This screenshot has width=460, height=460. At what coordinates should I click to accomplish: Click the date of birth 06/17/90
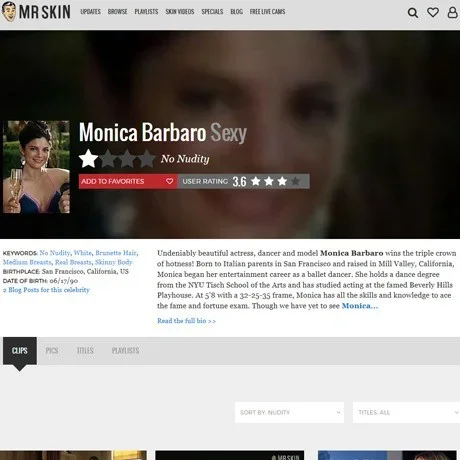[64, 281]
